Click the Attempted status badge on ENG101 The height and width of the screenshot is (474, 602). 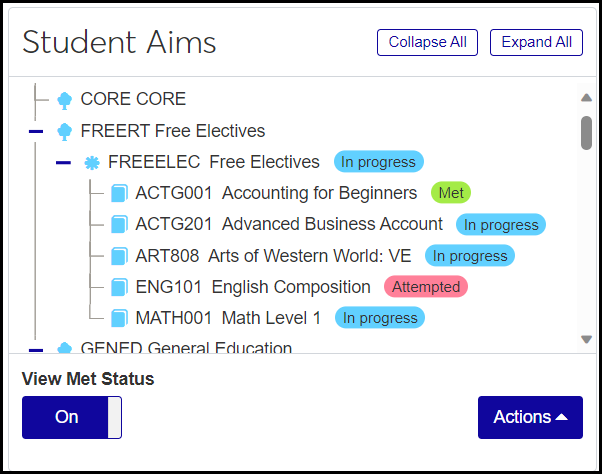click(x=426, y=287)
